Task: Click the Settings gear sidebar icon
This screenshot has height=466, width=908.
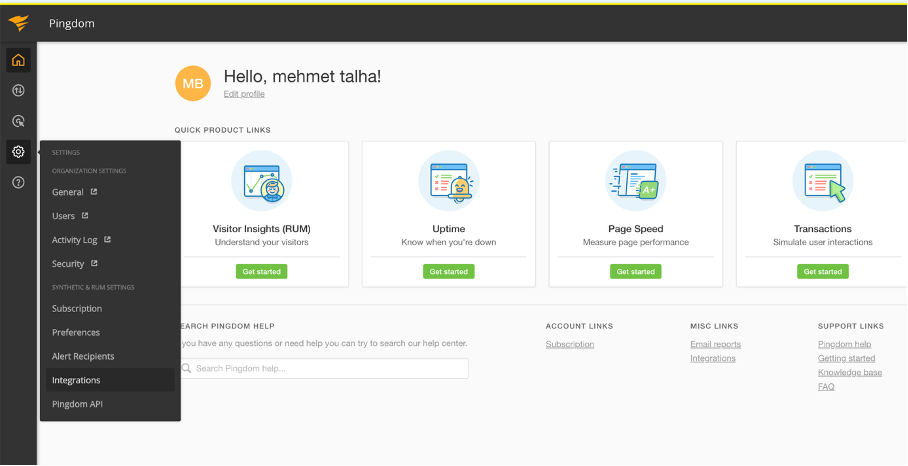Action: [x=18, y=152]
